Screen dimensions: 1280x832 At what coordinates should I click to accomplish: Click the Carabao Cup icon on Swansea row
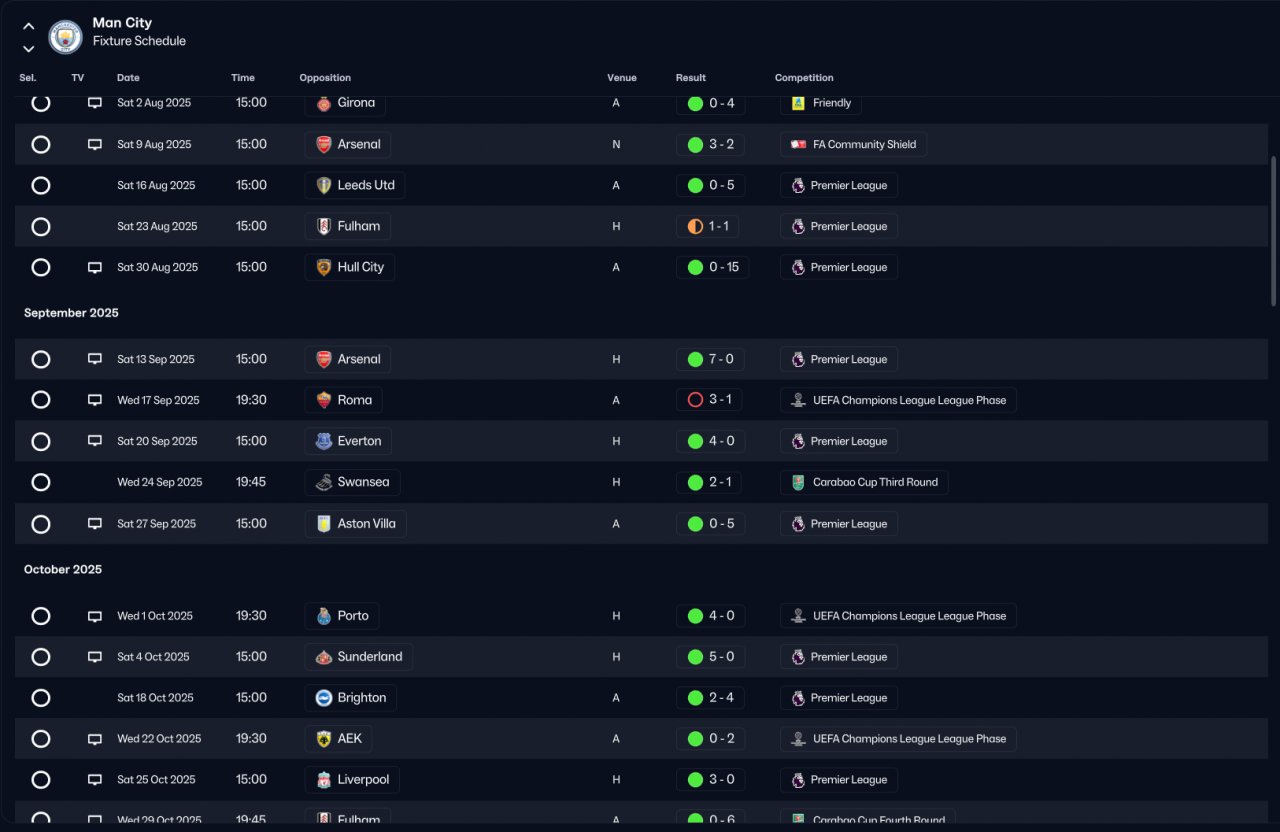tap(797, 482)
